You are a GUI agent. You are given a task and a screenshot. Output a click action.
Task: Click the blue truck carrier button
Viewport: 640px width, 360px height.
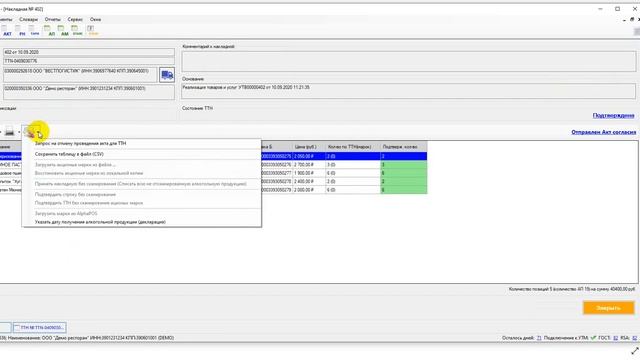[x=167, y=75]
